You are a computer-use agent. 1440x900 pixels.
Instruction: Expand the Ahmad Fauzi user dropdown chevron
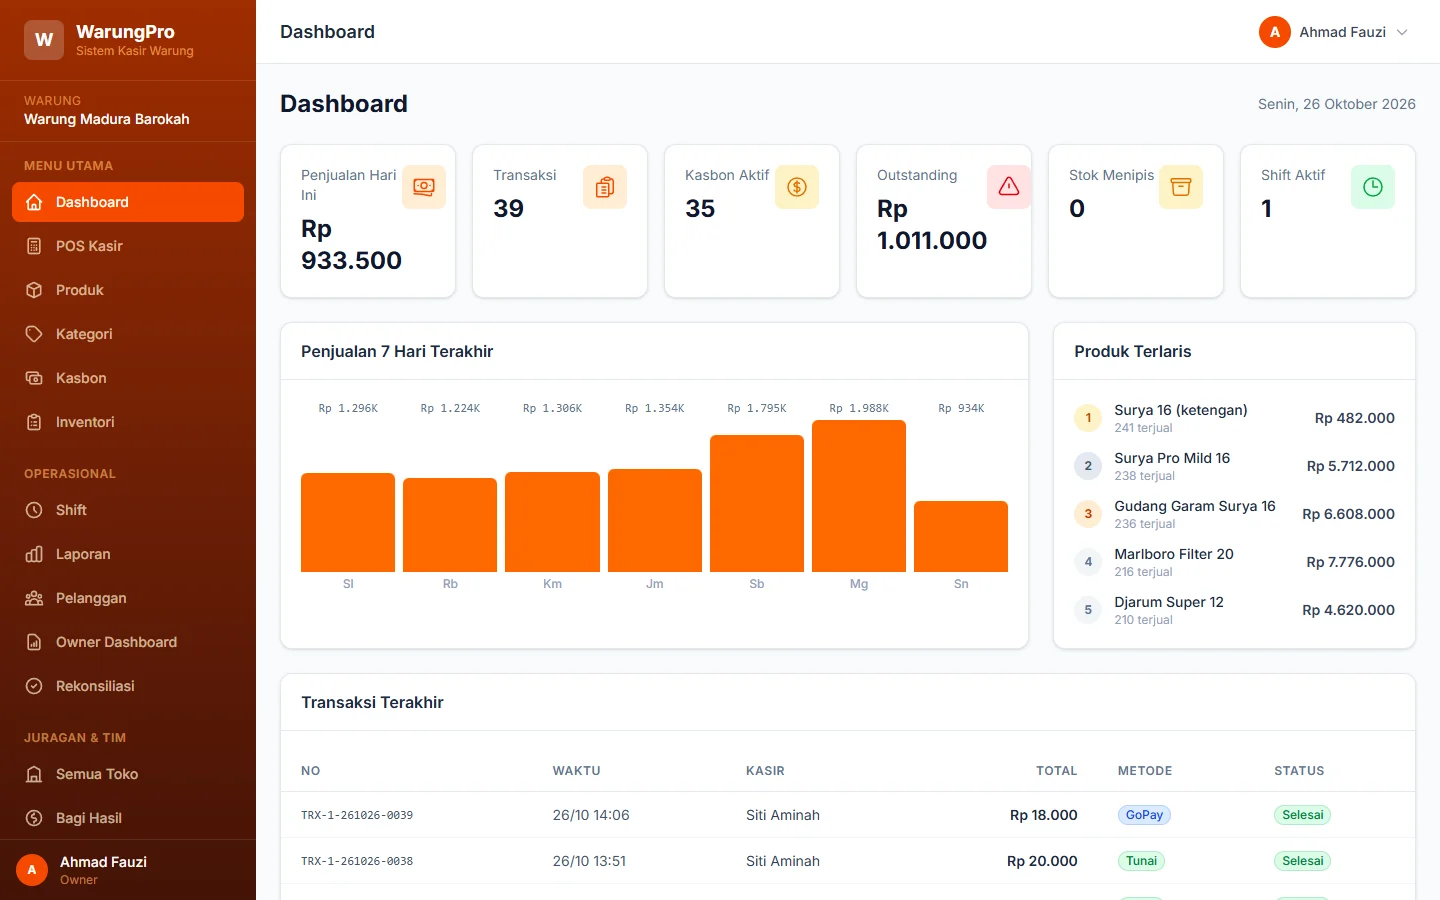[1402, 32]
